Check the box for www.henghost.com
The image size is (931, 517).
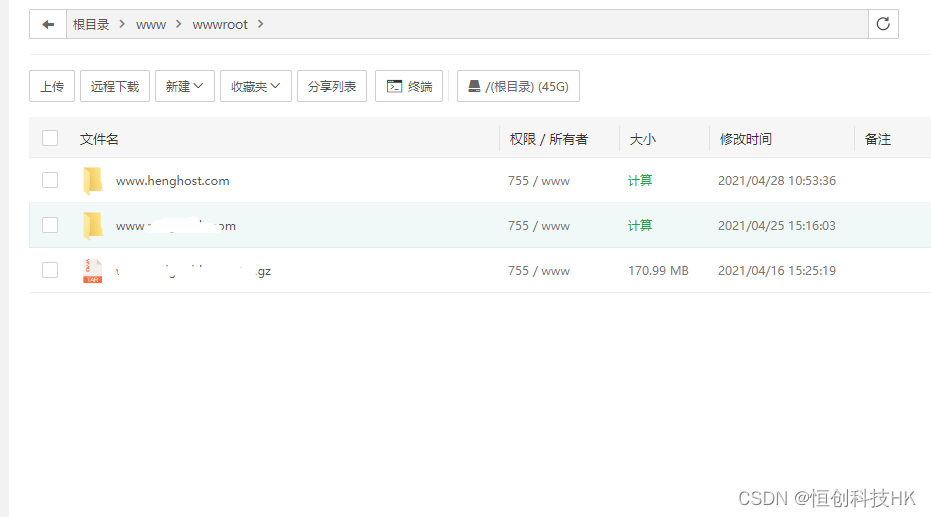(x=50, y=180)
